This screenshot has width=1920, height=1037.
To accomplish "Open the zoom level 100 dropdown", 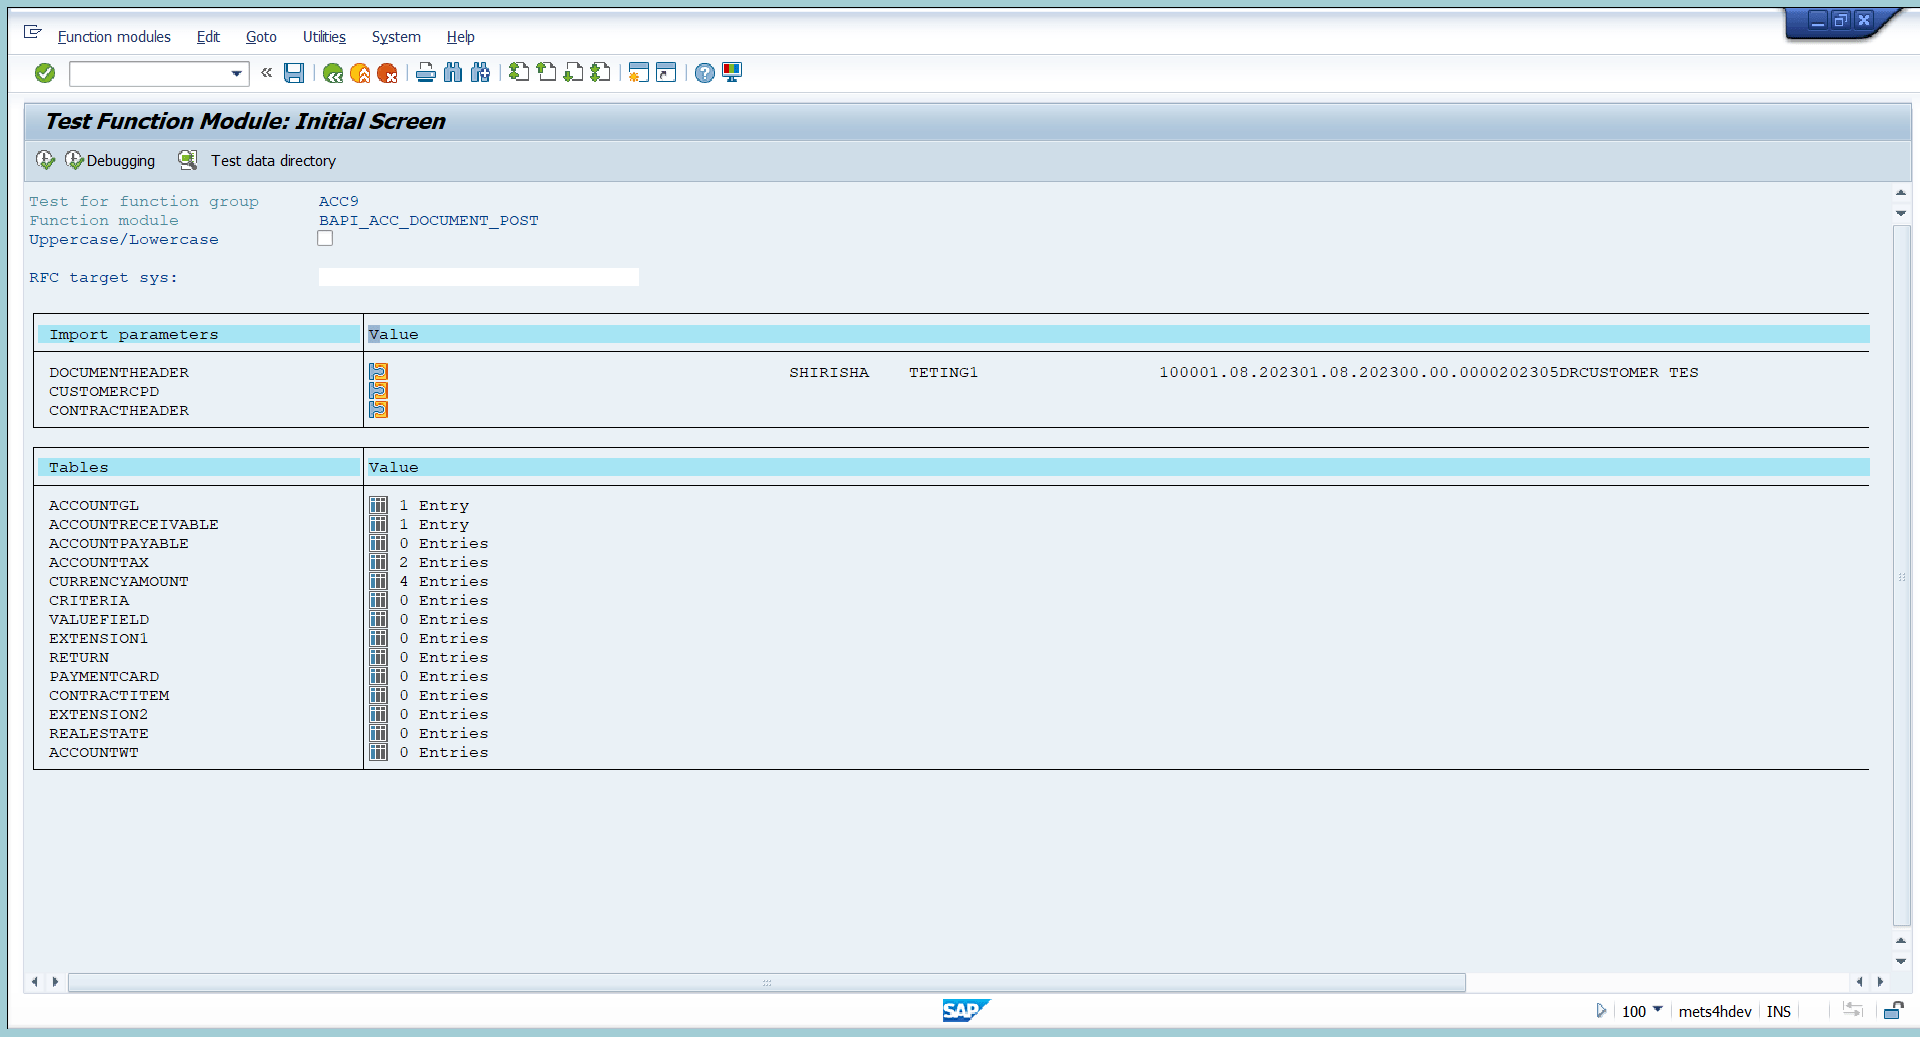I will pyautogui.click(x=1658, y=1011).
